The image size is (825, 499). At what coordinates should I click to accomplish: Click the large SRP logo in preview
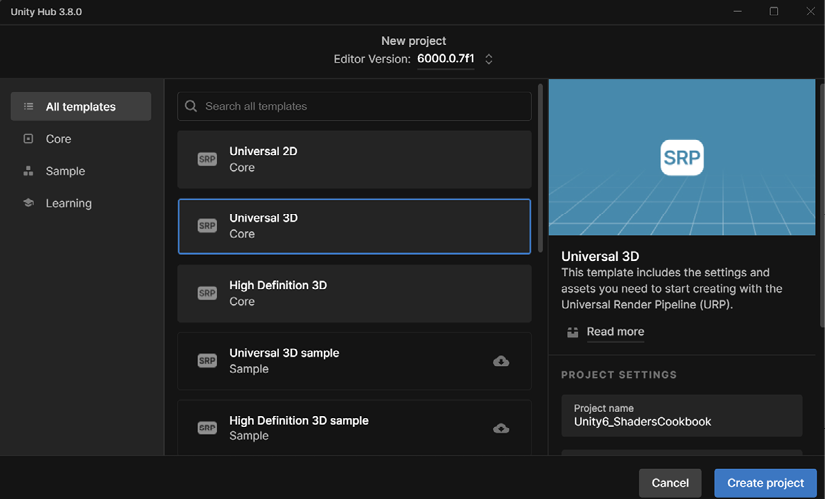682,157
